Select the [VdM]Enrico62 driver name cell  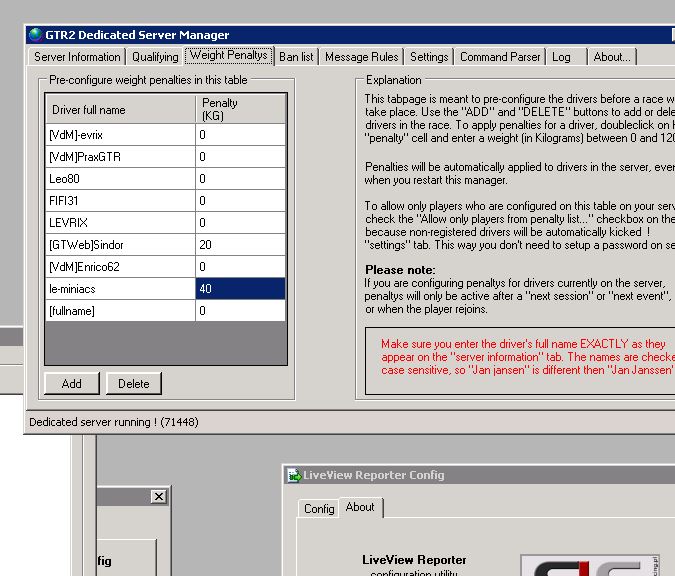120,267
